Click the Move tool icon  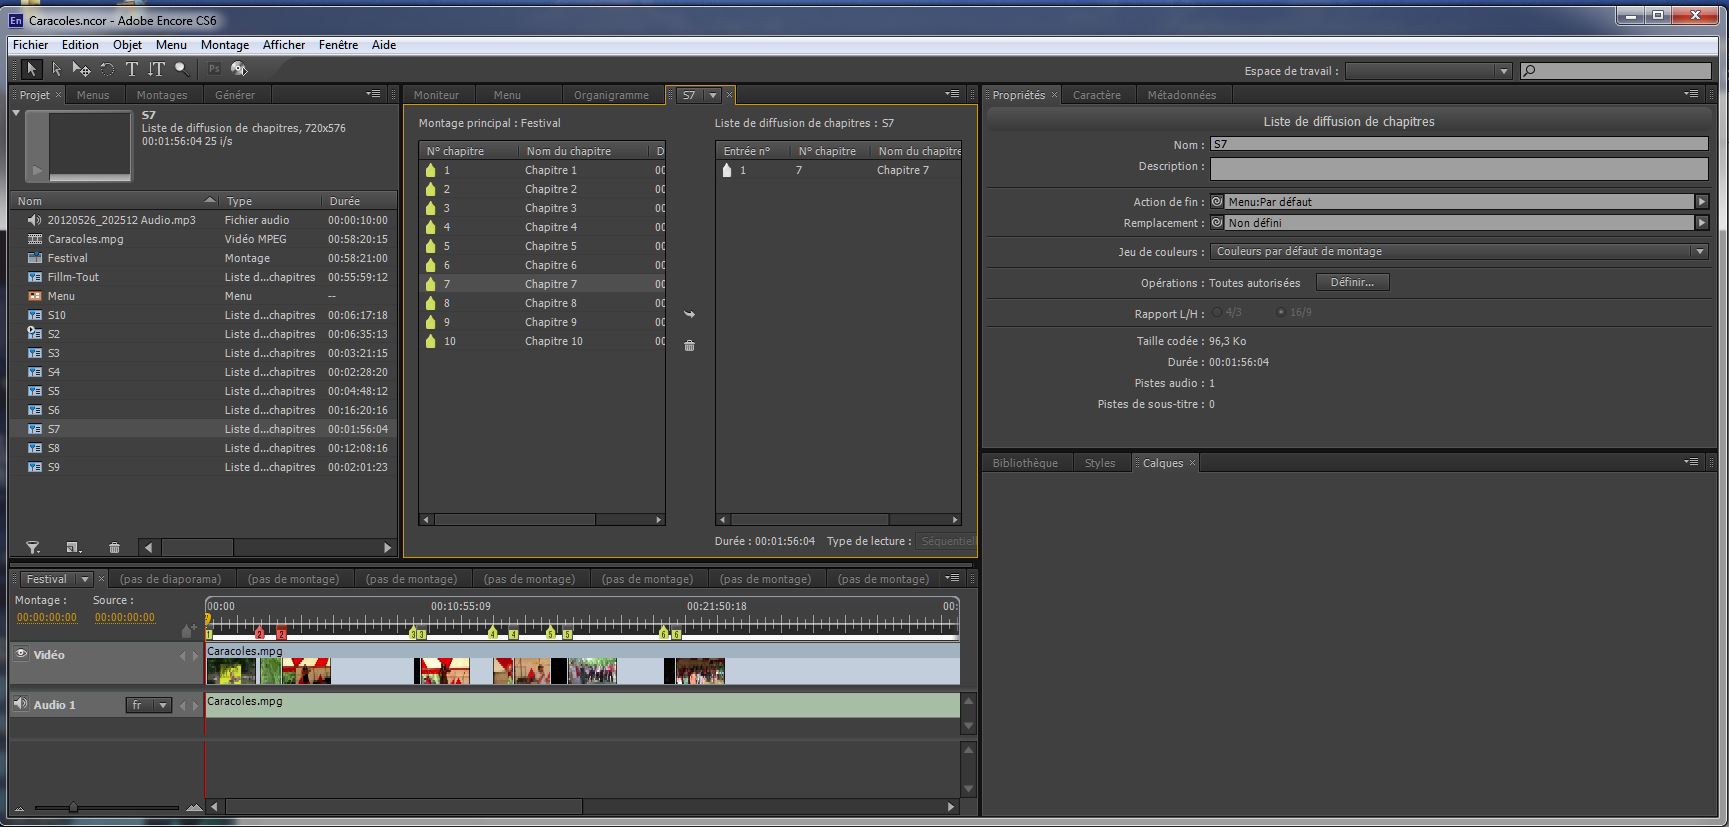pyautogui.click(x=82, y=69)
